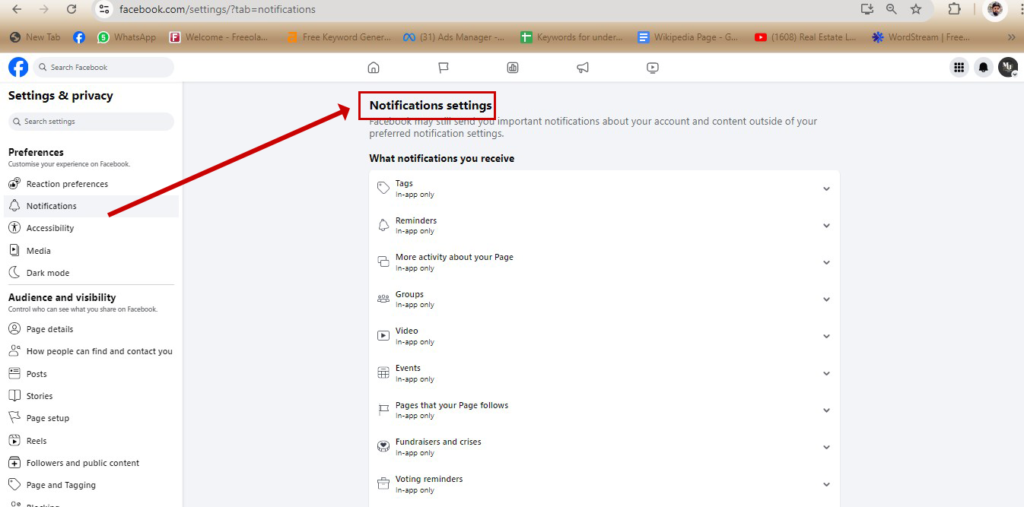Viewport: 1024px width, 507px height.
Task: Bookmark this page with star icon
Action: pos(916,9)
